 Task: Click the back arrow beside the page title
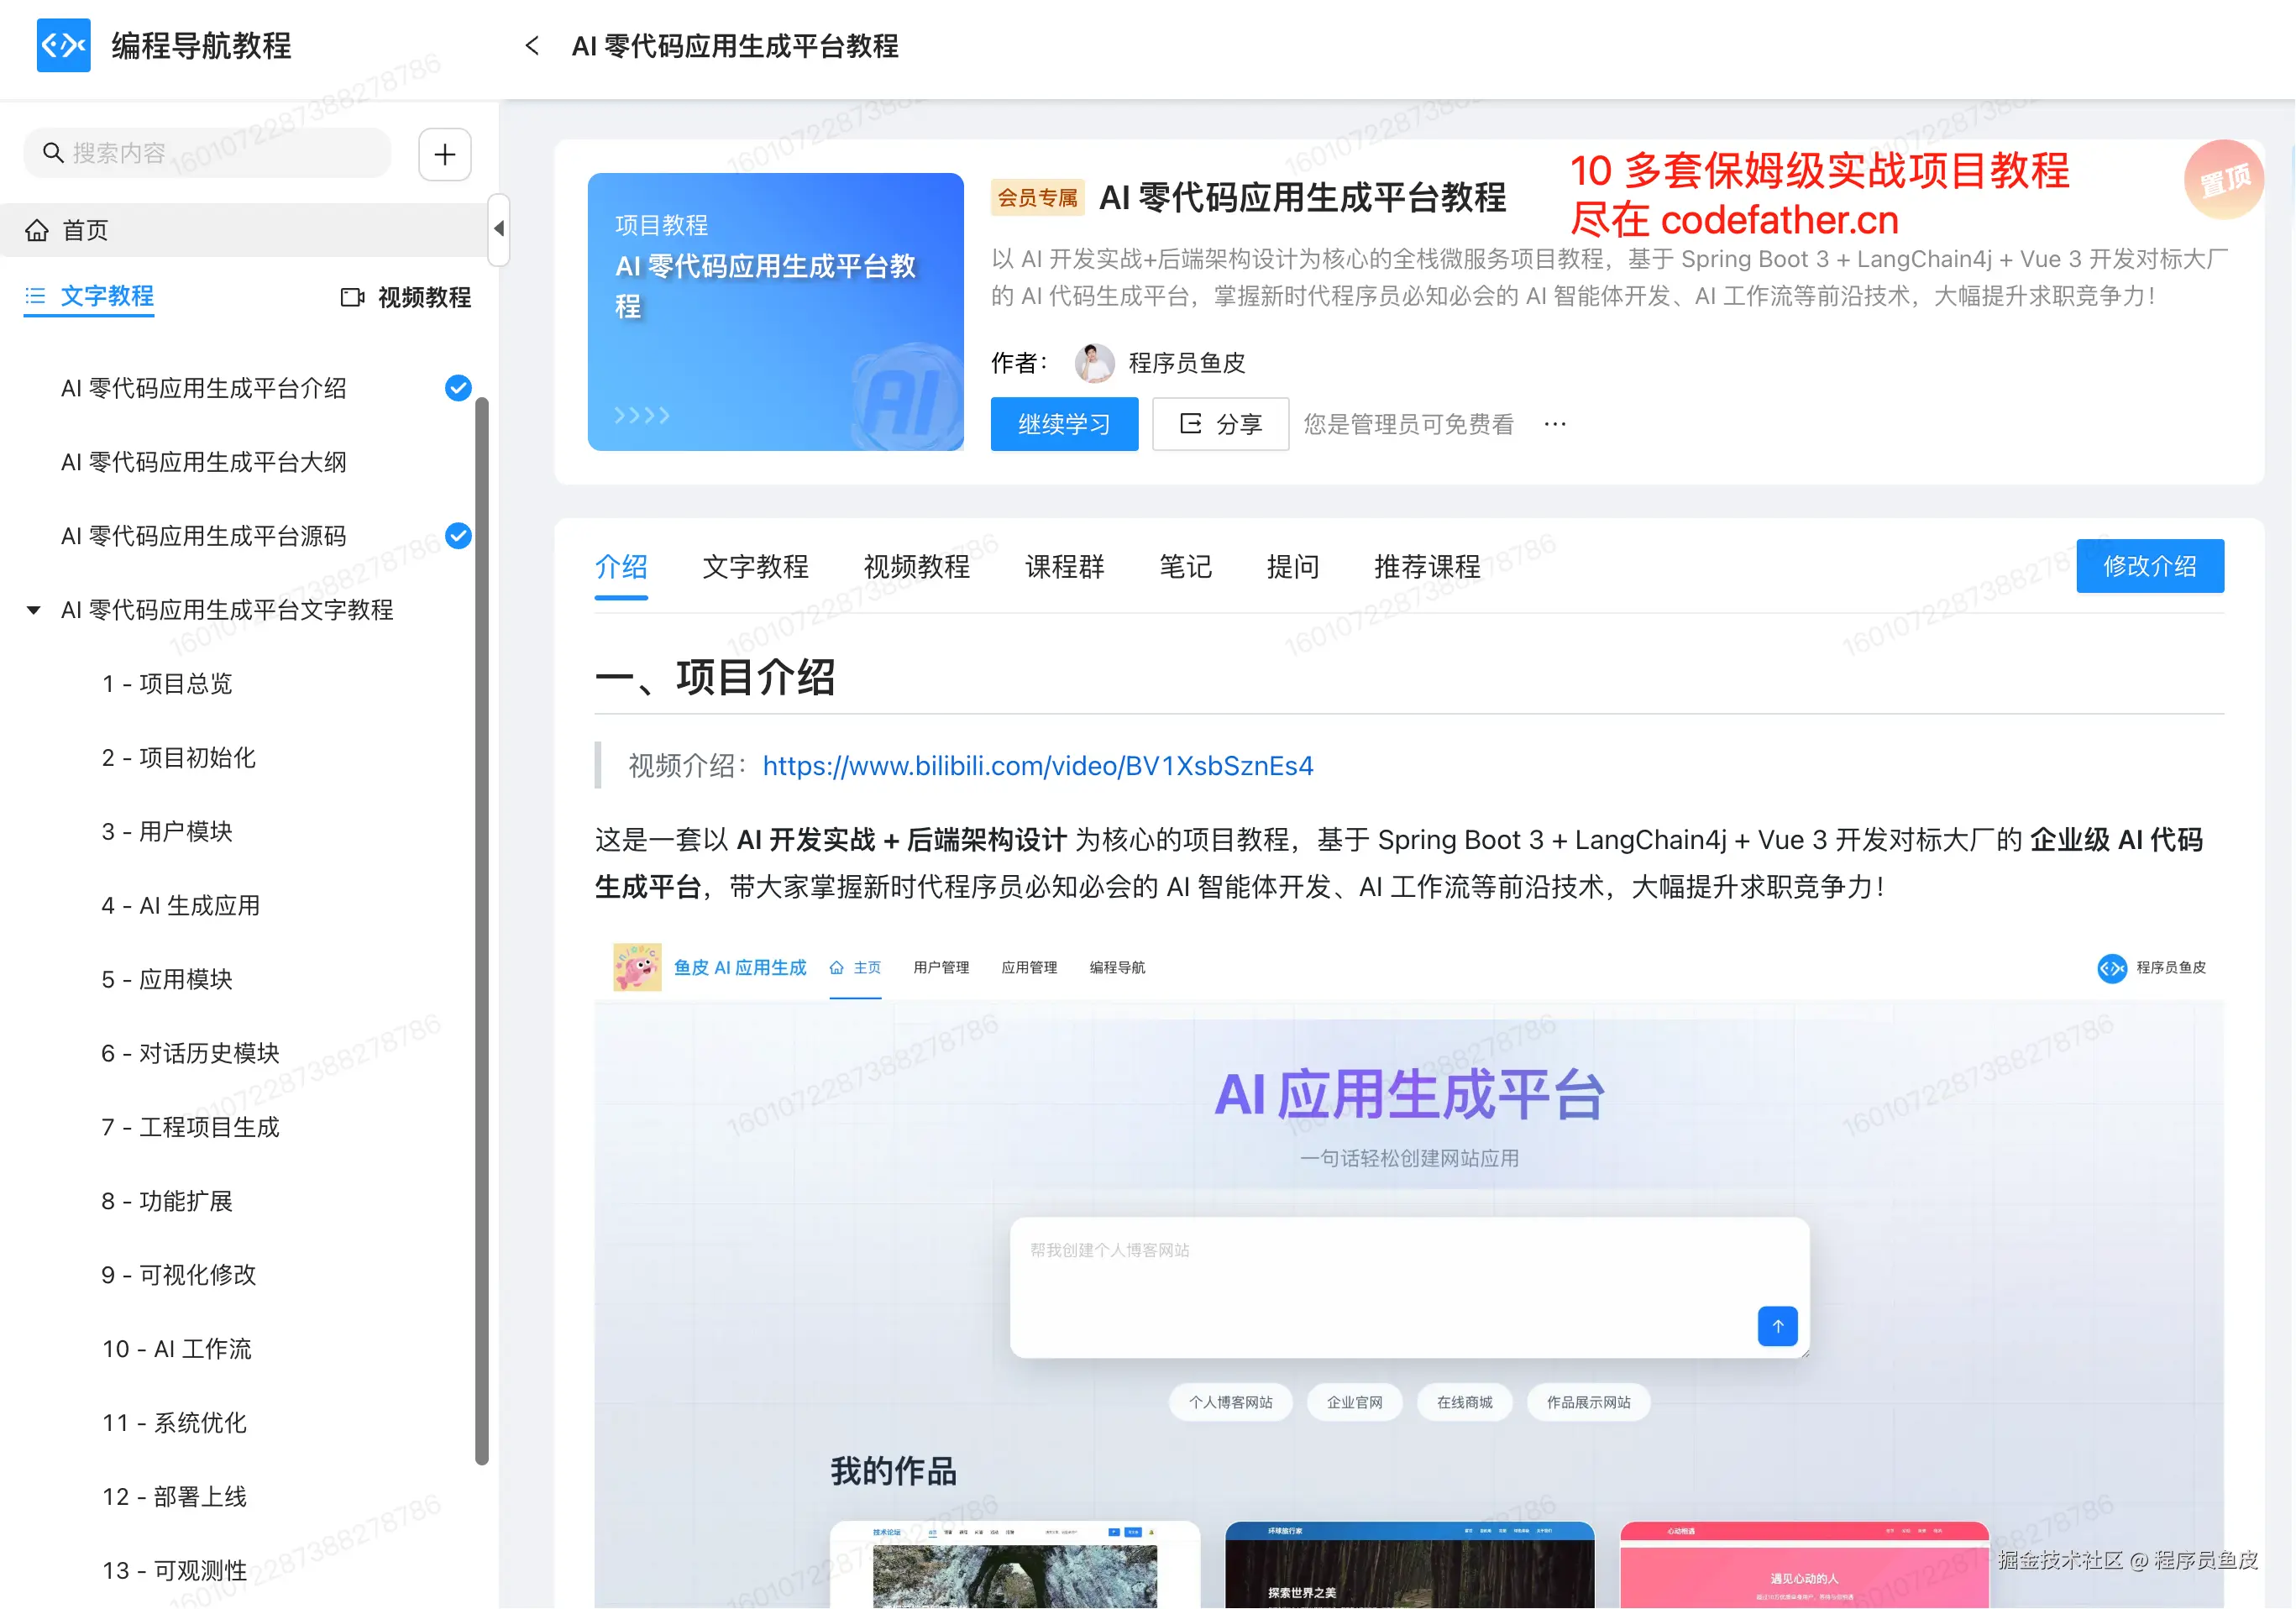click(532, 46)
